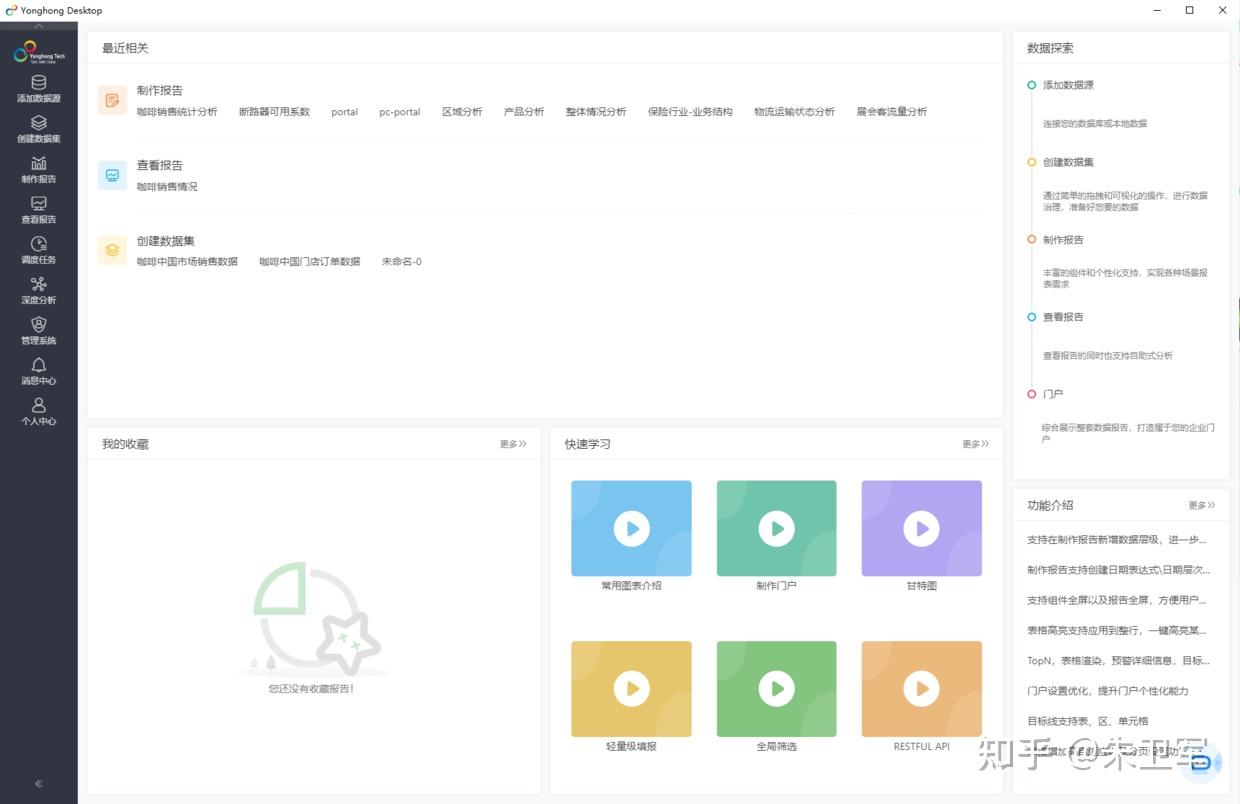
Task: Collapse the left sidebar with the double chevron
Action: (x=39, y=784)
